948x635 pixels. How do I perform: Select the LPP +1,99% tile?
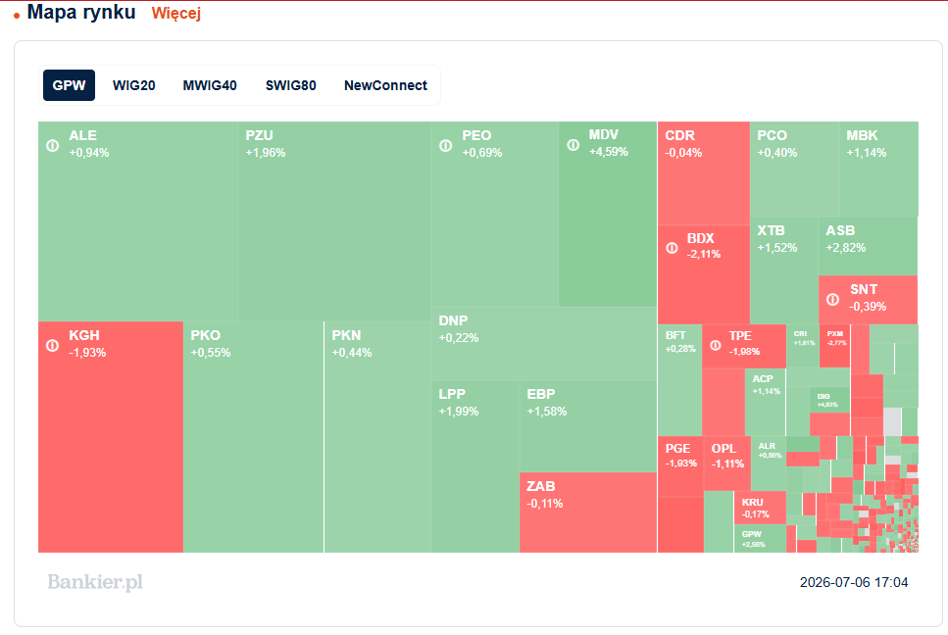coord(475,466)
